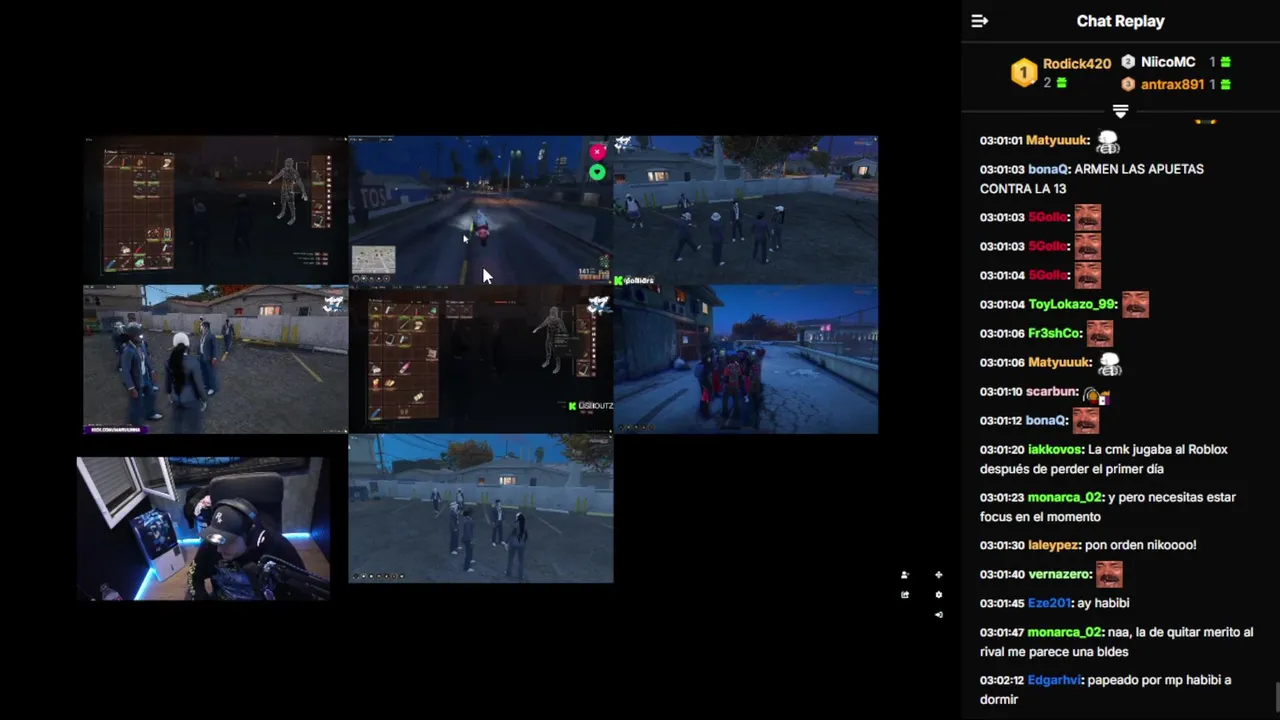Click the logo emblem on the top-right stream tile
This screenshot has height=720, width=1280.
[623, 145]
